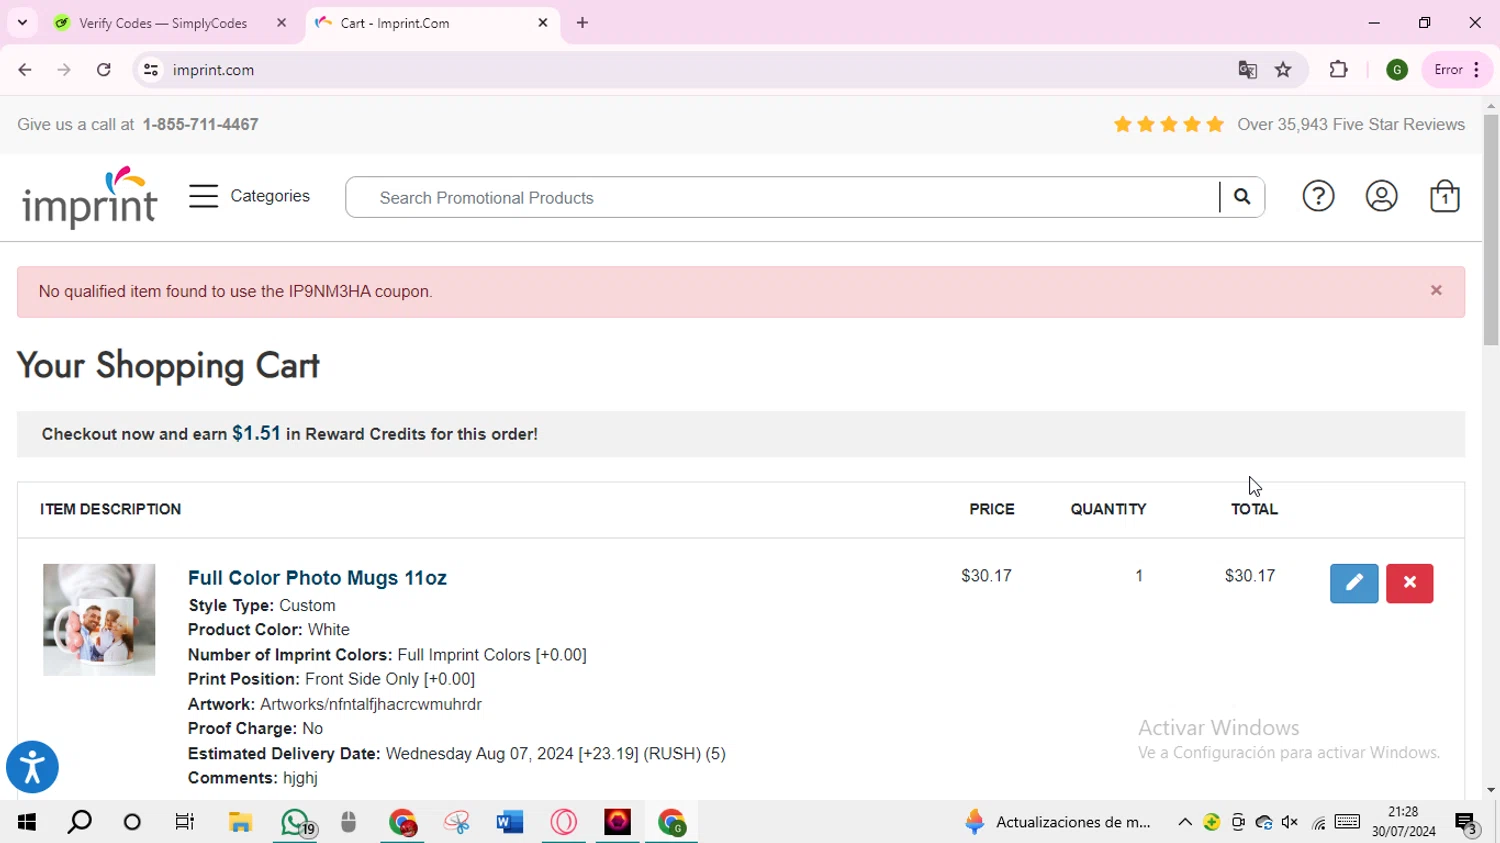Click the Actualizaciones de m... taskbar widget
The width and height of the screenshot is (1500, 843).
(1058, 822)
